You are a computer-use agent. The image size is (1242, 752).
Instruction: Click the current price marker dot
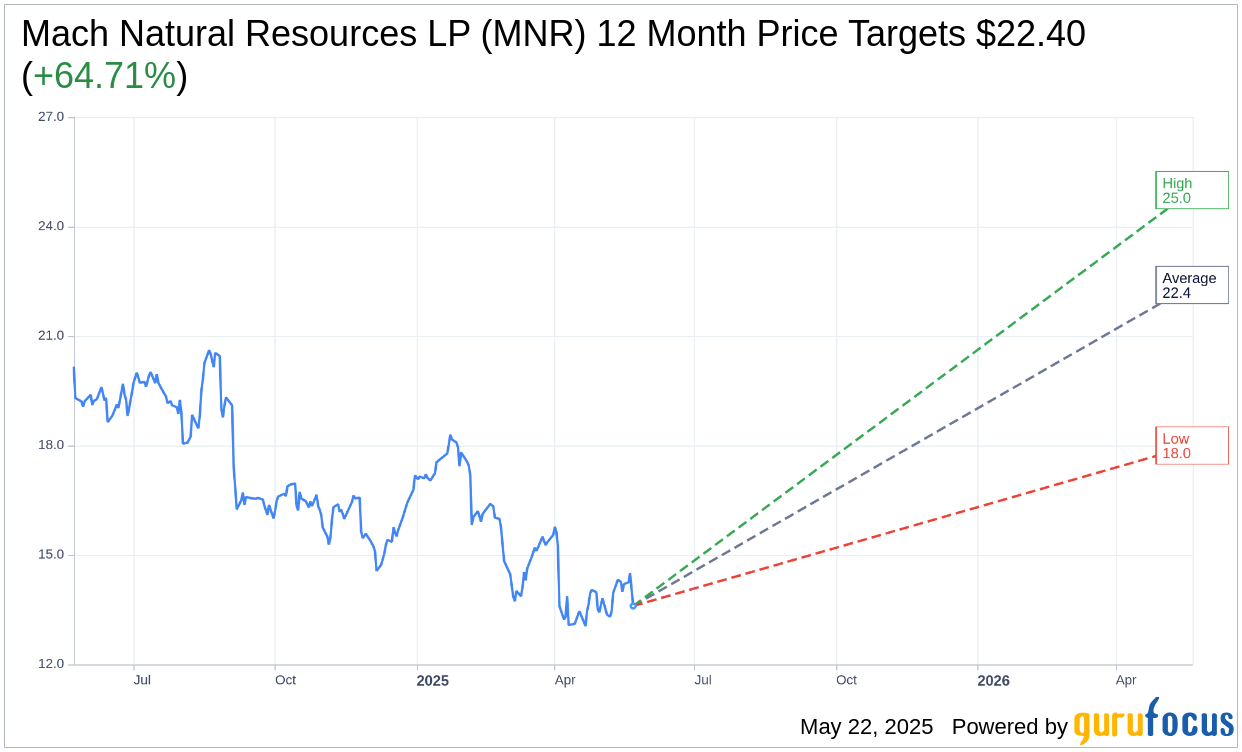(633, 606)
